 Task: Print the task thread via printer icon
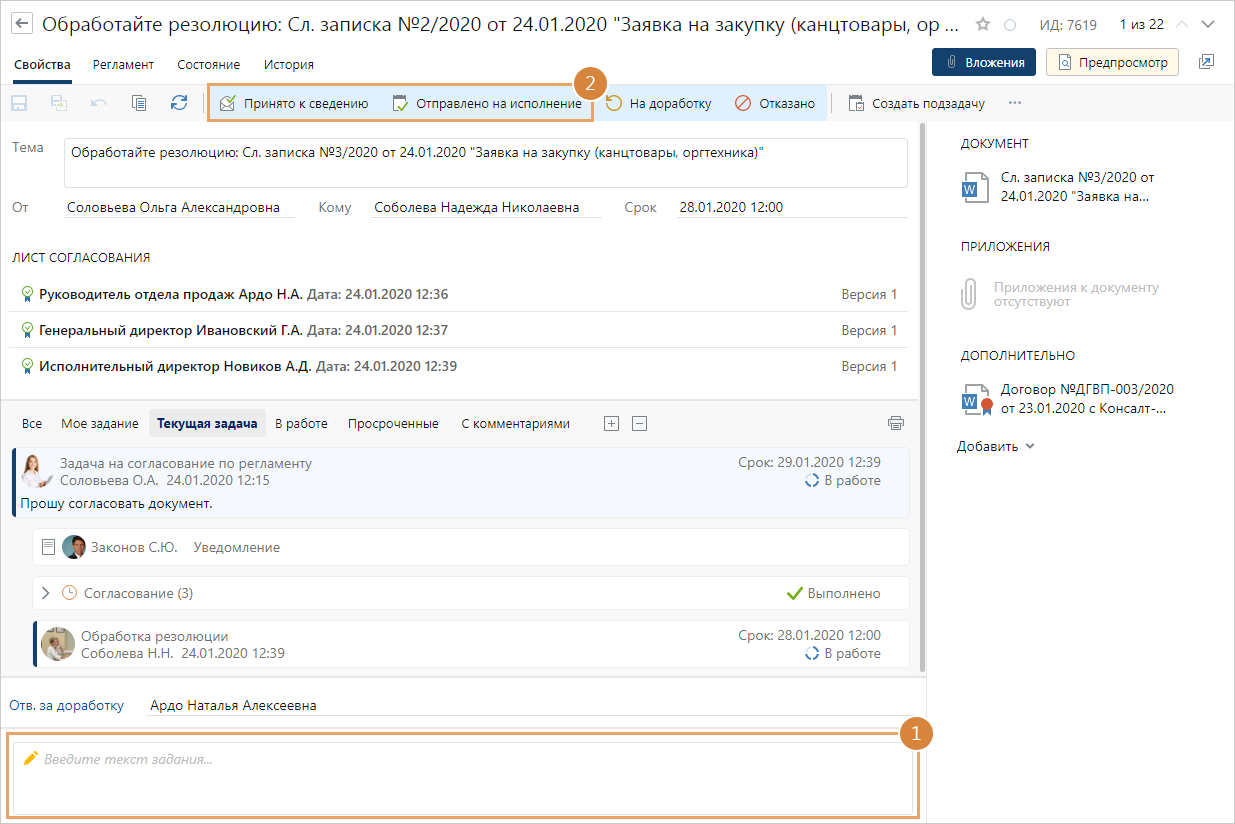click(x=896, y=423)
